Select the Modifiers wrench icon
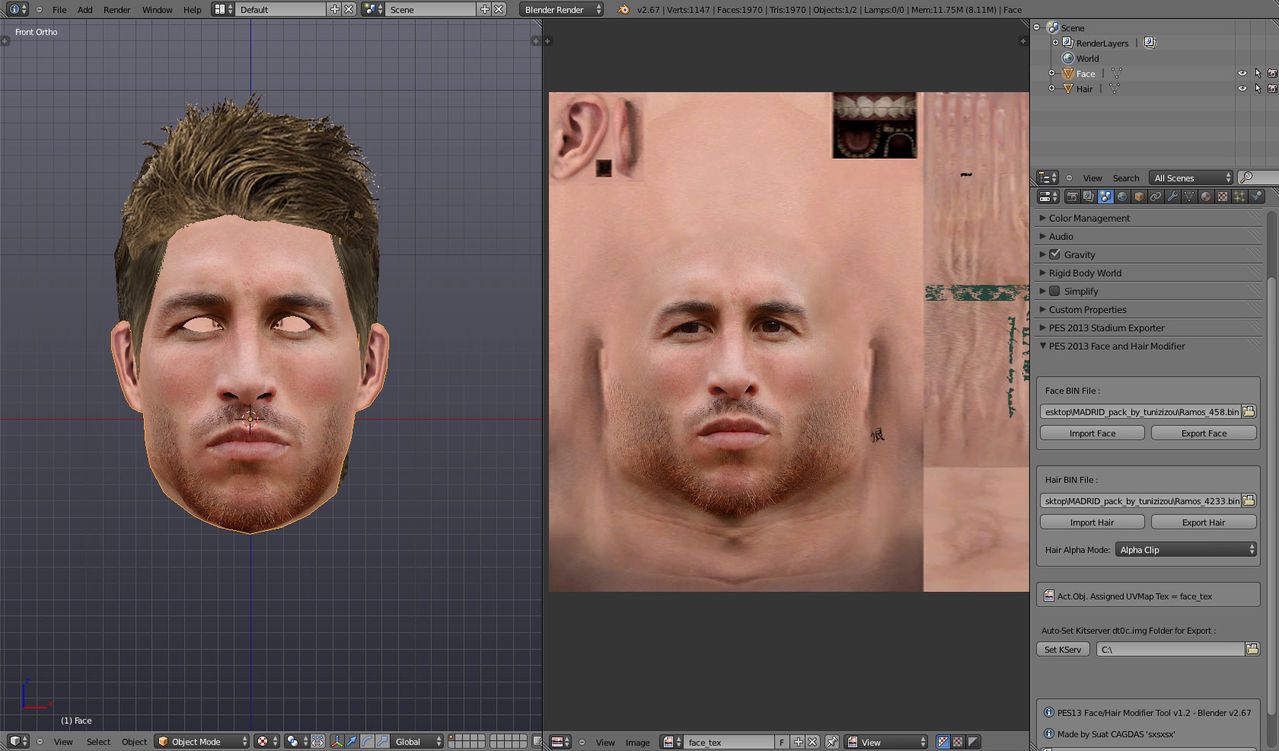Image resolution: width=1279 pixels, height=751 pixels. (x=1172, y=197)
